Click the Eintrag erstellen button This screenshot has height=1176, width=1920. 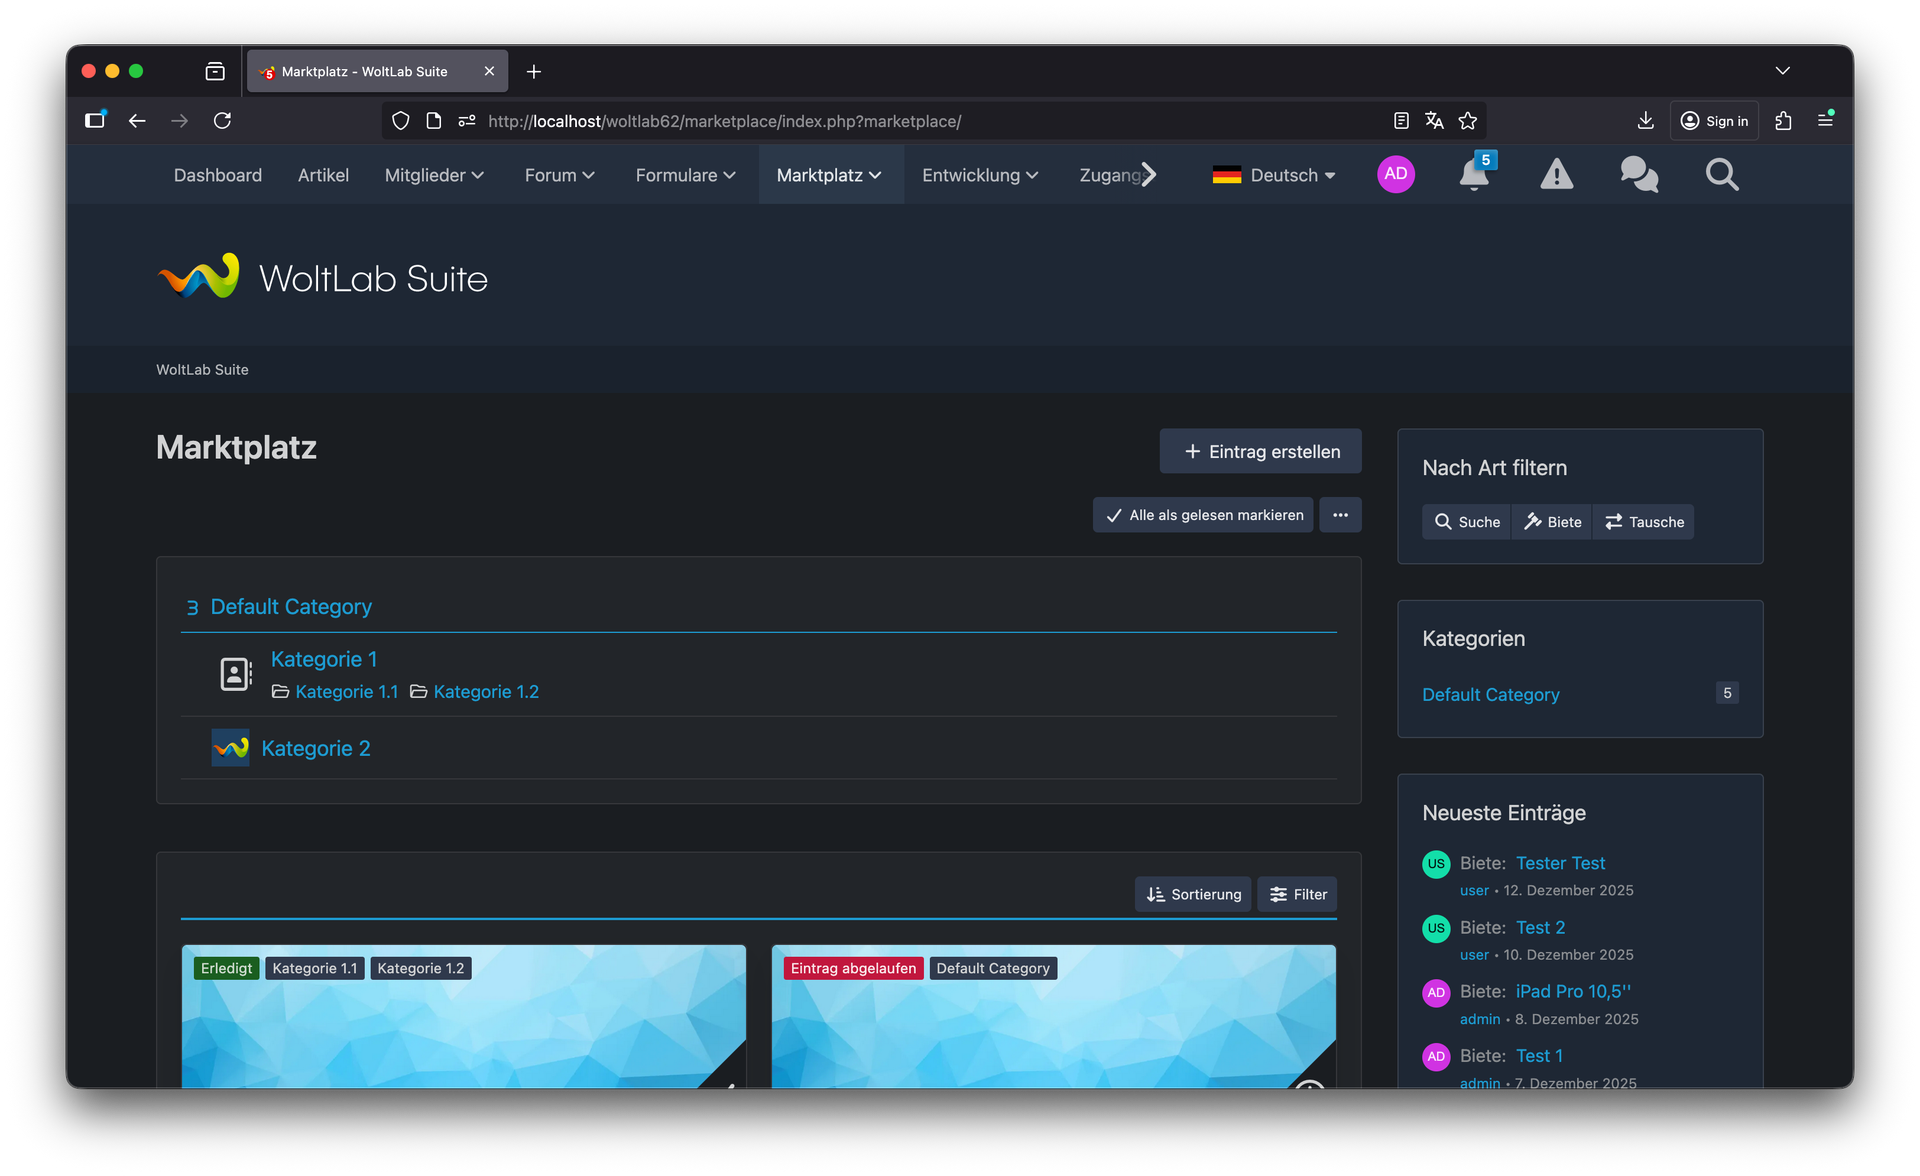(x=1260, y=452)
